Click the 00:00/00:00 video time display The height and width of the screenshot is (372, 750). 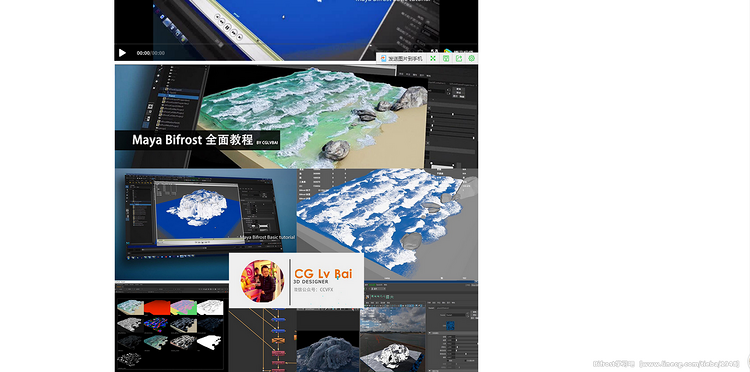pos(151,53)
